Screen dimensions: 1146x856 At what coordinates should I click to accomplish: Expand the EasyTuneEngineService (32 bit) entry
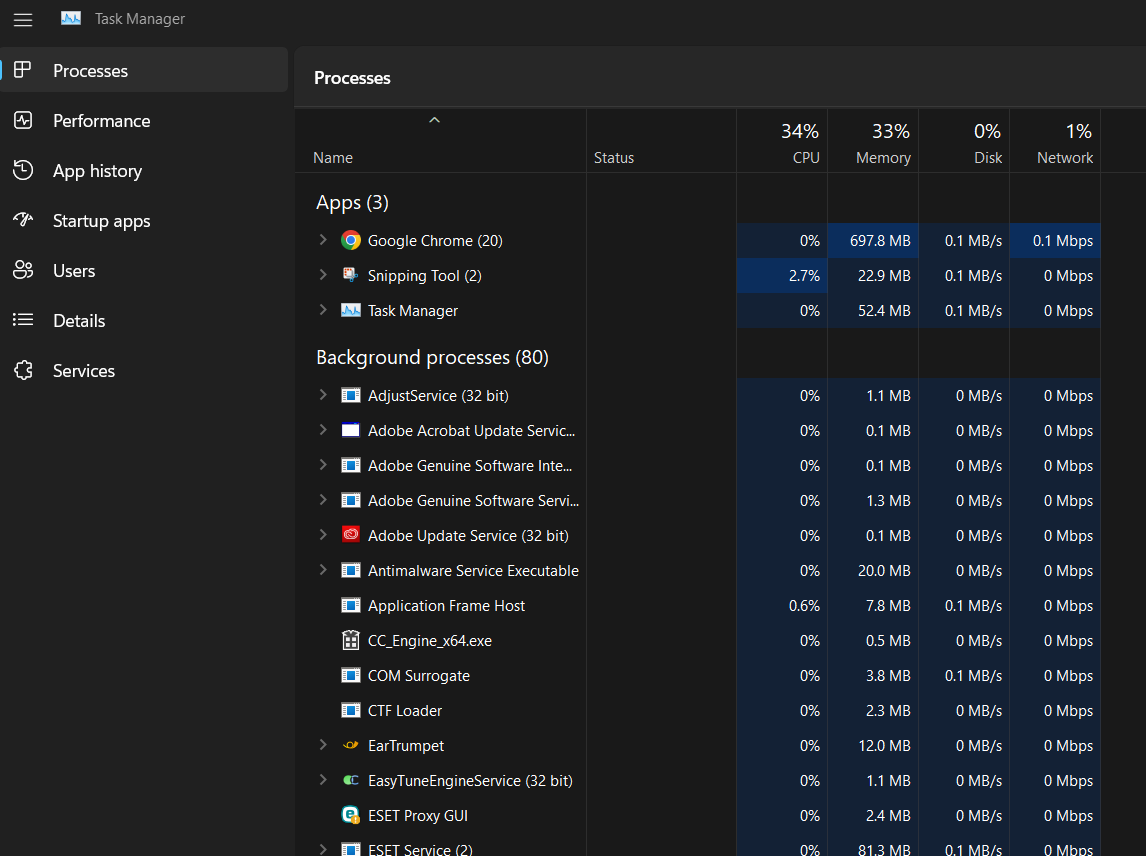pyautogui.click(x=323, y=780)
